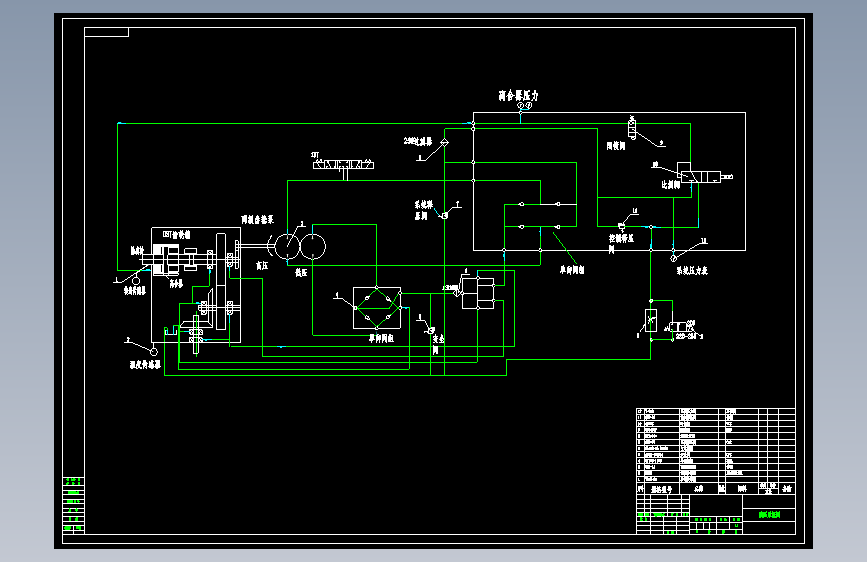This screenshot has height=562, width=867.
Task: Select the diamond-shaped filter symbol
Action: (445, 143)
